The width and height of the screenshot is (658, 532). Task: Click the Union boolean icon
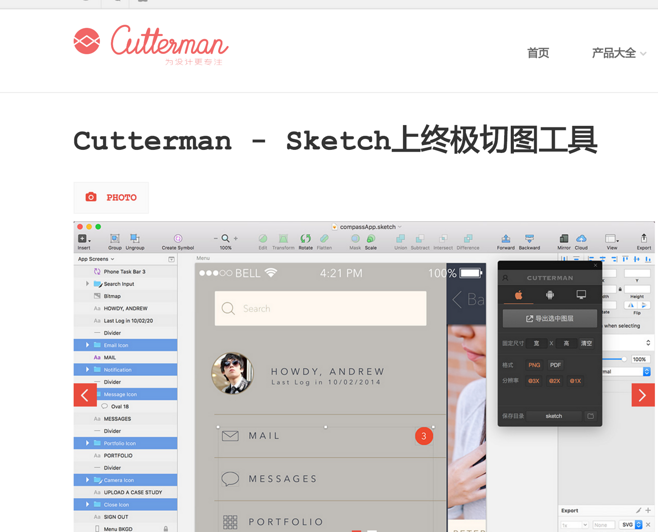(401, 239)
